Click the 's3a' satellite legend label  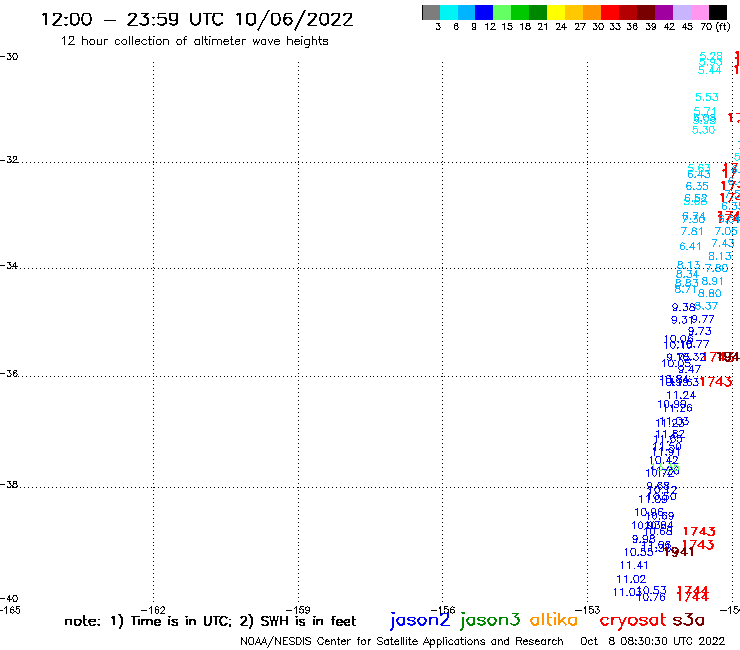click(689, 620)
